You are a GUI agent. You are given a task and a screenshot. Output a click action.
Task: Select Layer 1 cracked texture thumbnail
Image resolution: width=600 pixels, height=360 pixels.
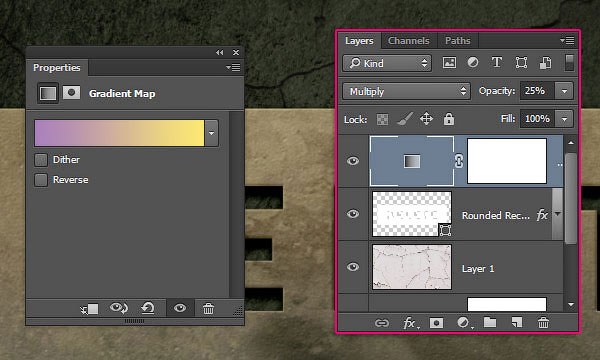412,267
